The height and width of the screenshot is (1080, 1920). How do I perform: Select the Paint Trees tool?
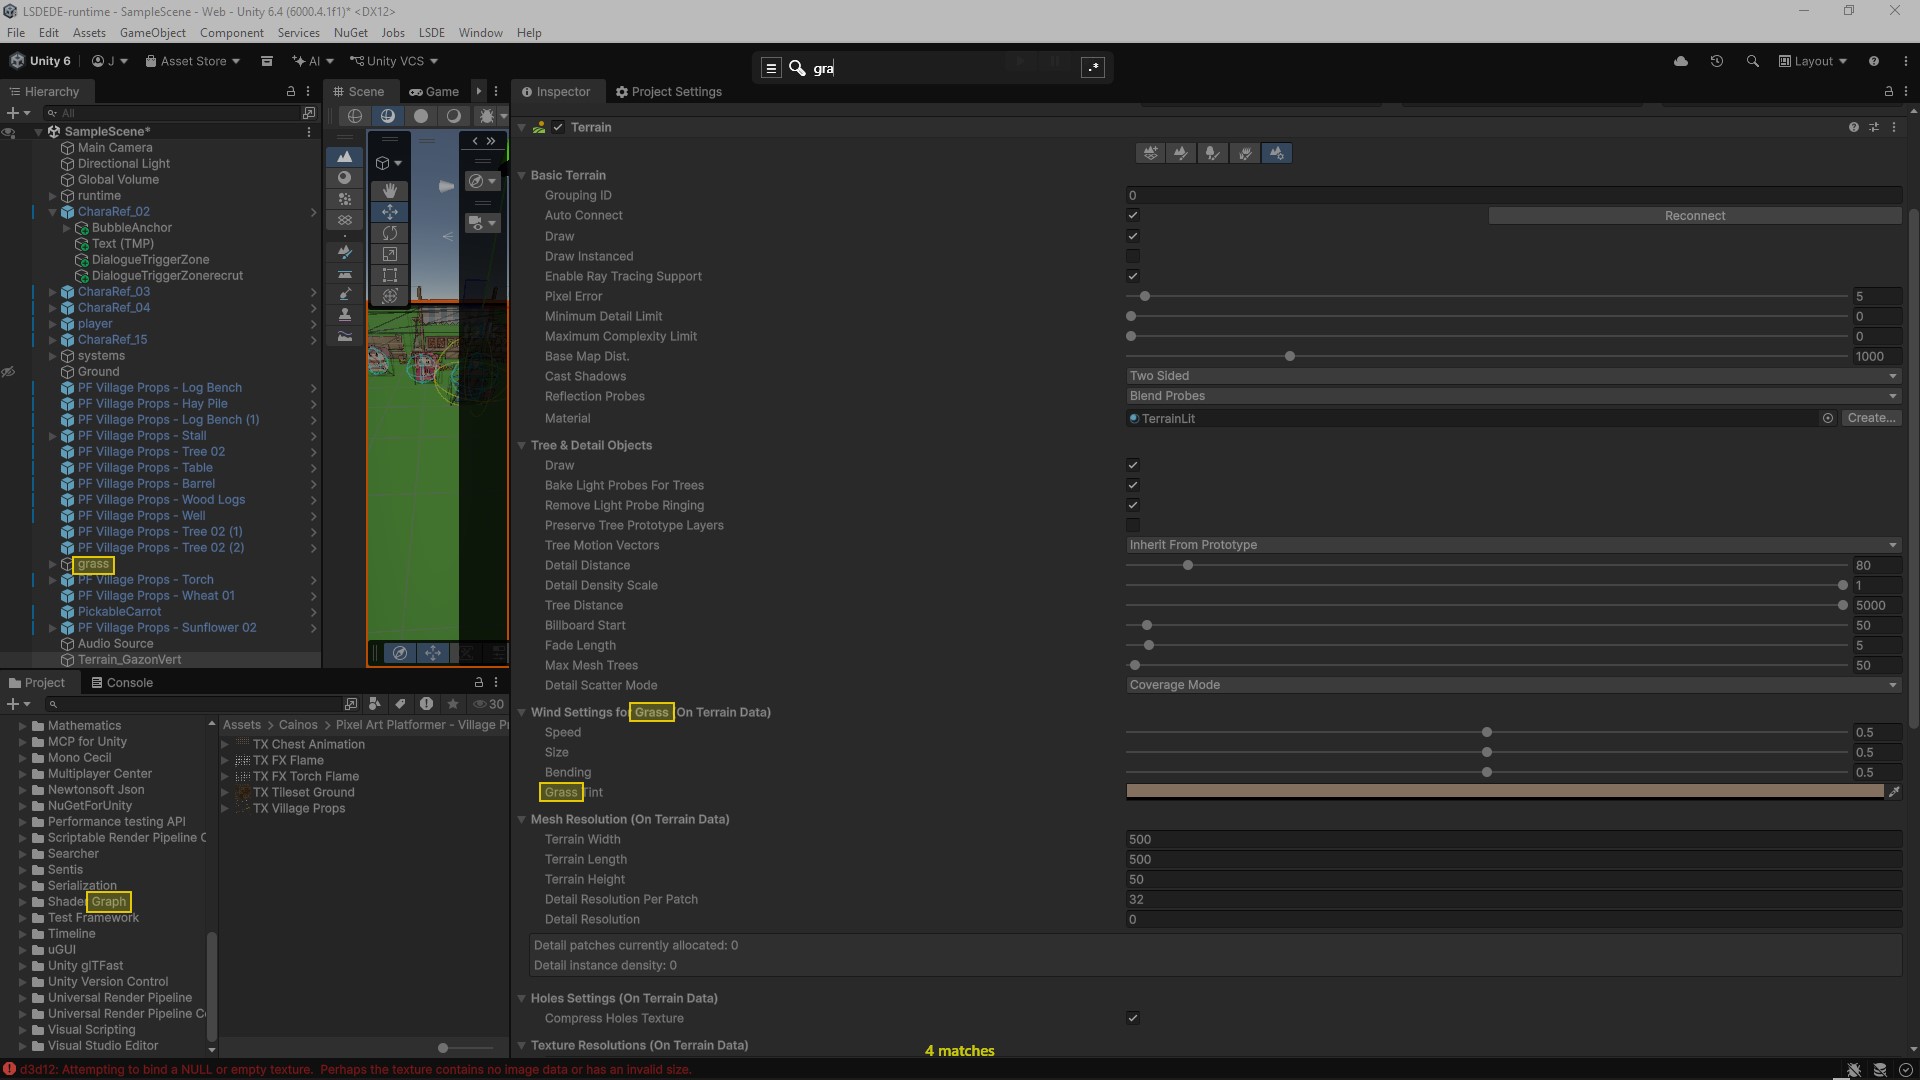(x=1213, y=153)
